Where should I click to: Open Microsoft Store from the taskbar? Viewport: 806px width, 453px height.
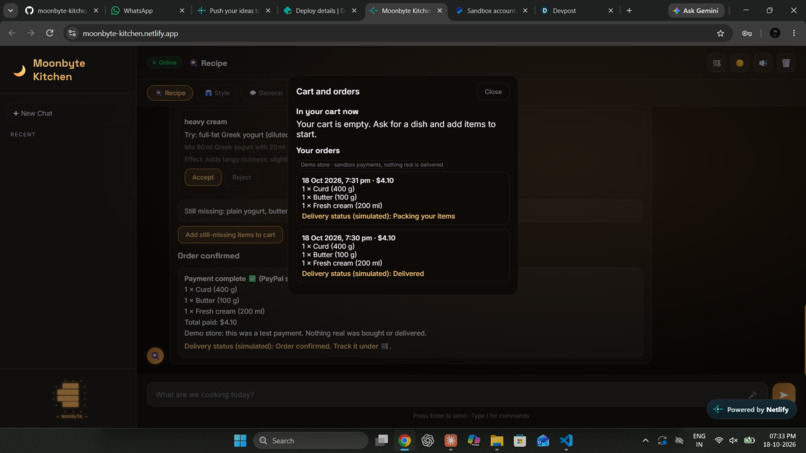coord(520,441)
